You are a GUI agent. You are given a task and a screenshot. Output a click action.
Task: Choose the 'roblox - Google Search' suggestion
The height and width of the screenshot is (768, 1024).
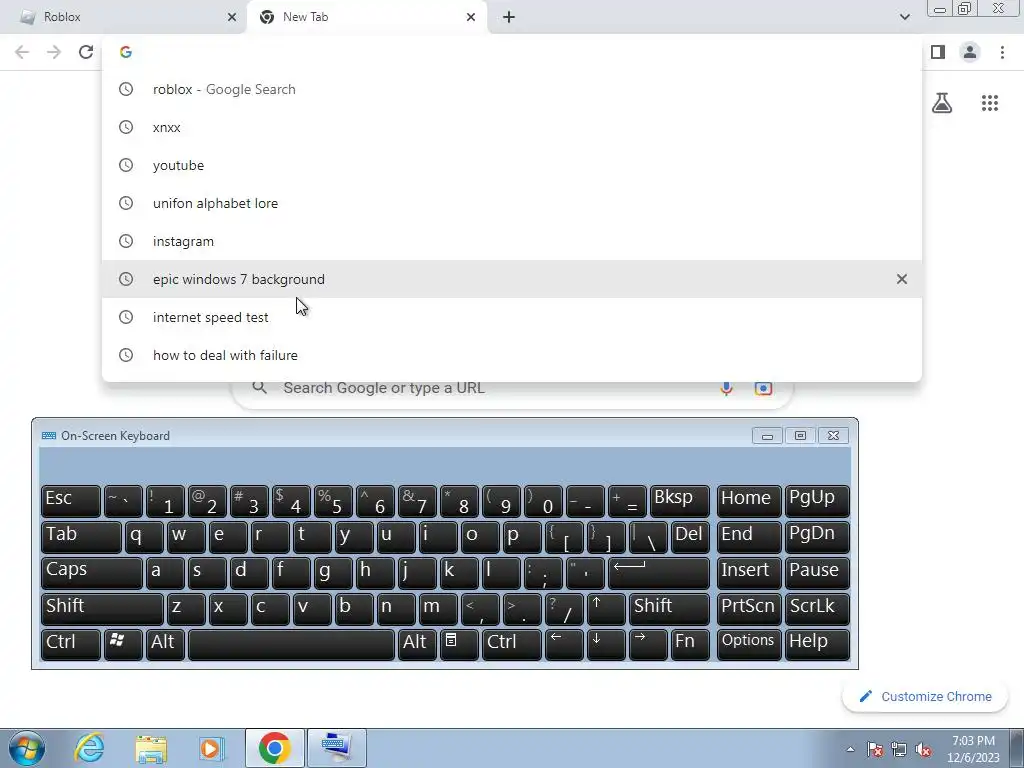(512, 89)
